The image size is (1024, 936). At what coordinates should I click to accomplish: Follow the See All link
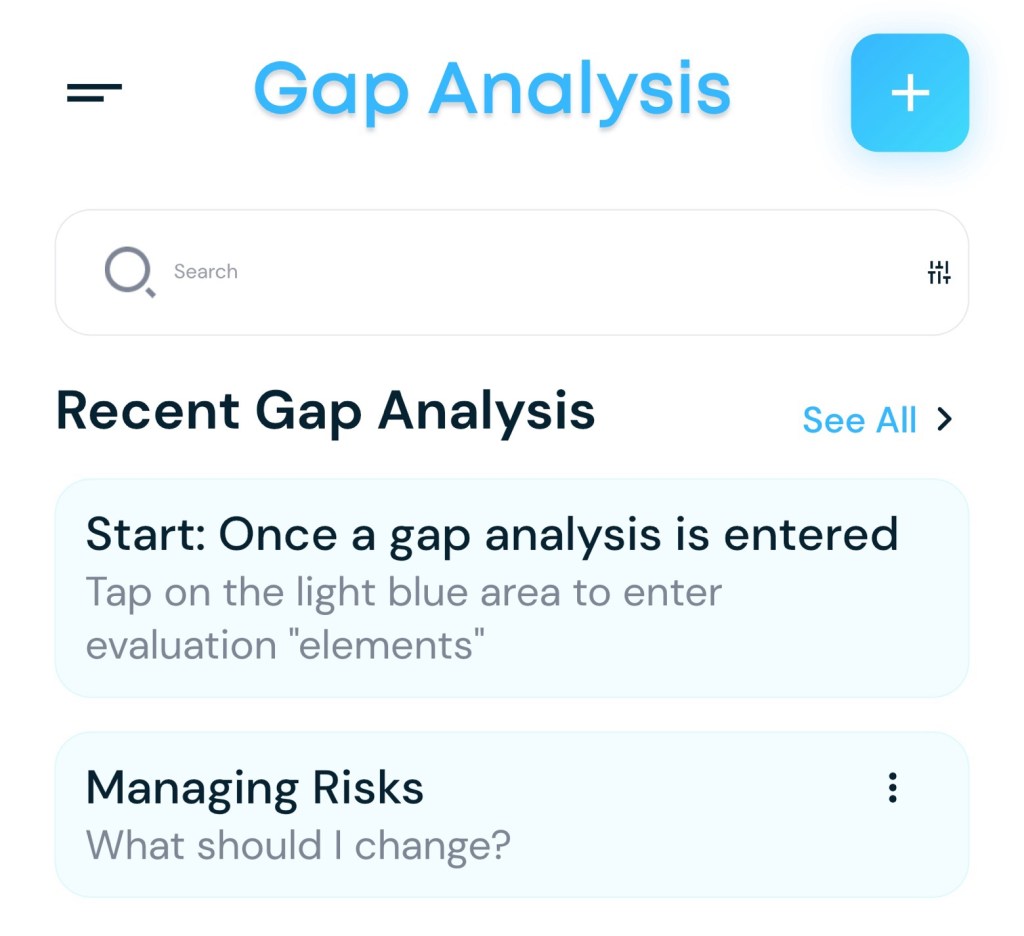click(x=859, y=420)
